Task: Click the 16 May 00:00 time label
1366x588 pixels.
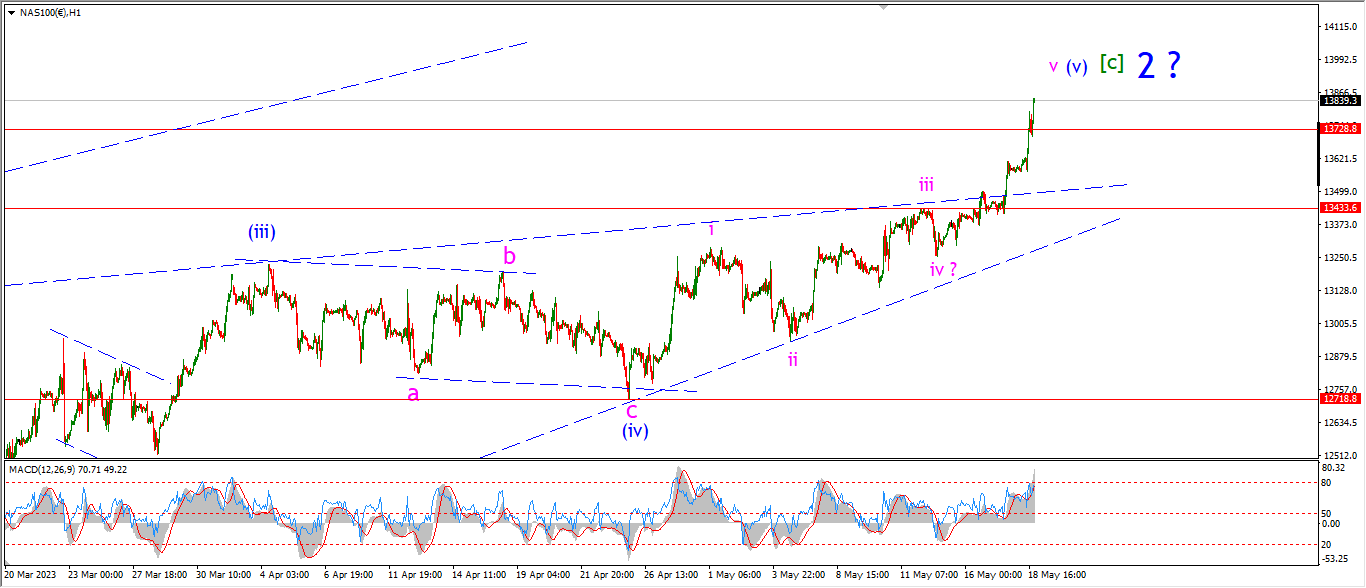Action: point(992,576)
